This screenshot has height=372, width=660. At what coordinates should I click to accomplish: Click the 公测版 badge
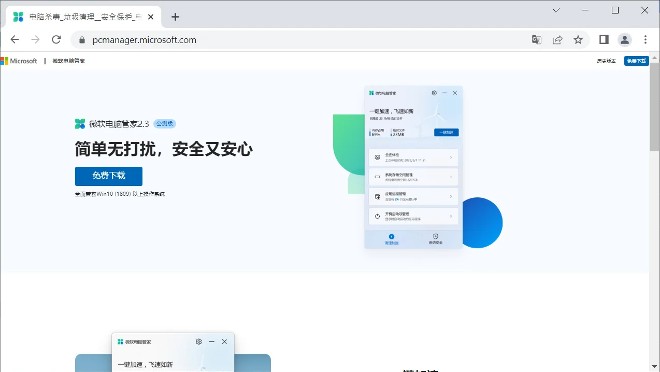pos(165,123)
